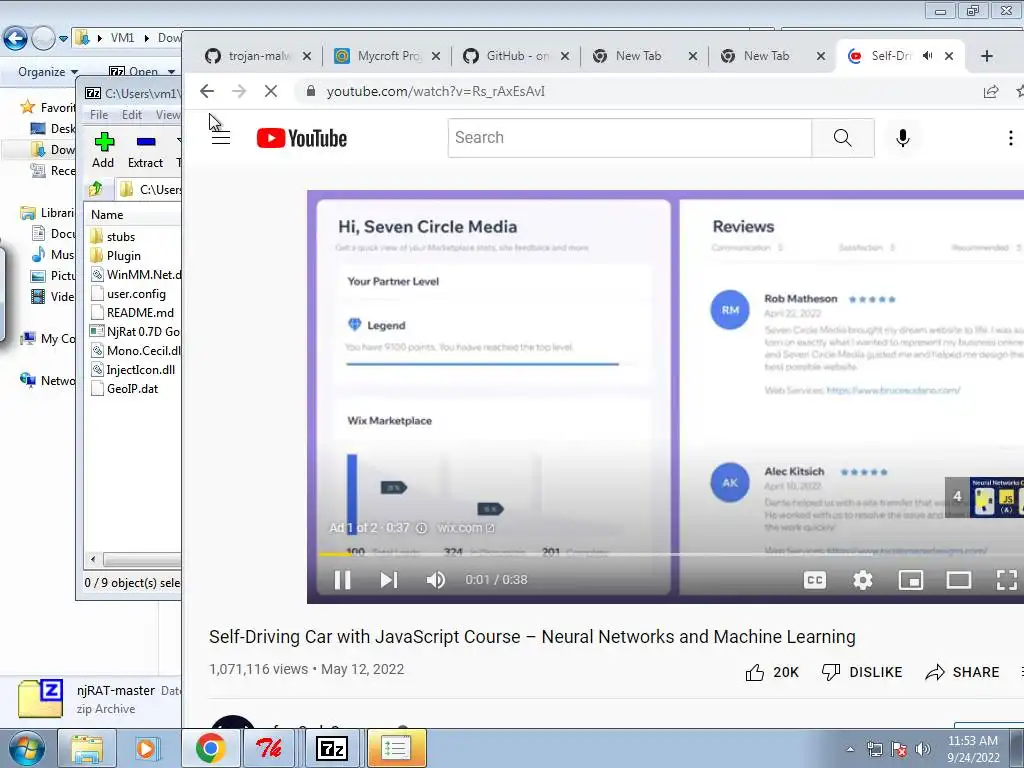Click the ad info icon
Viewport: 1024px width, 768px height.
pyautogui.click(x=422, y=528)
